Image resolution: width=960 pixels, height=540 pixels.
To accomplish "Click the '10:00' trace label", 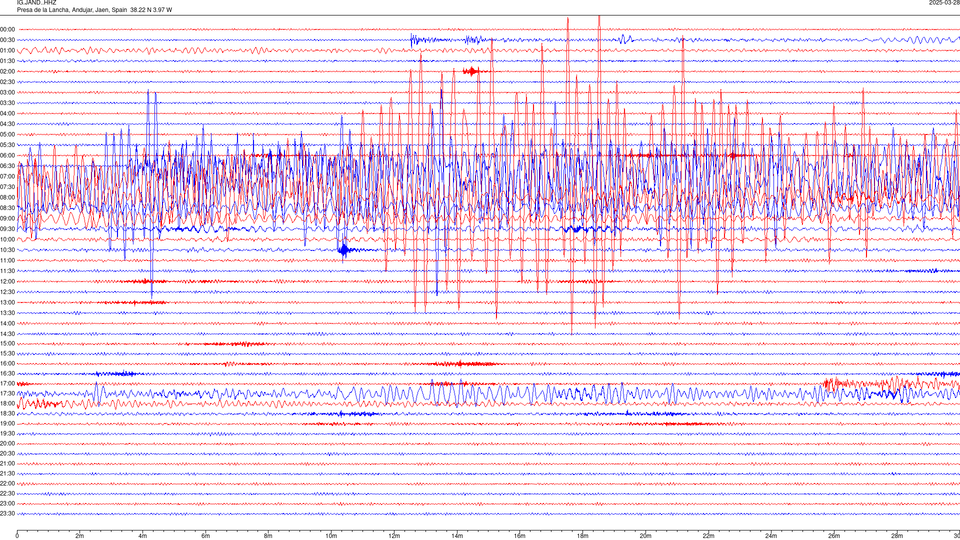I will 7,239.
